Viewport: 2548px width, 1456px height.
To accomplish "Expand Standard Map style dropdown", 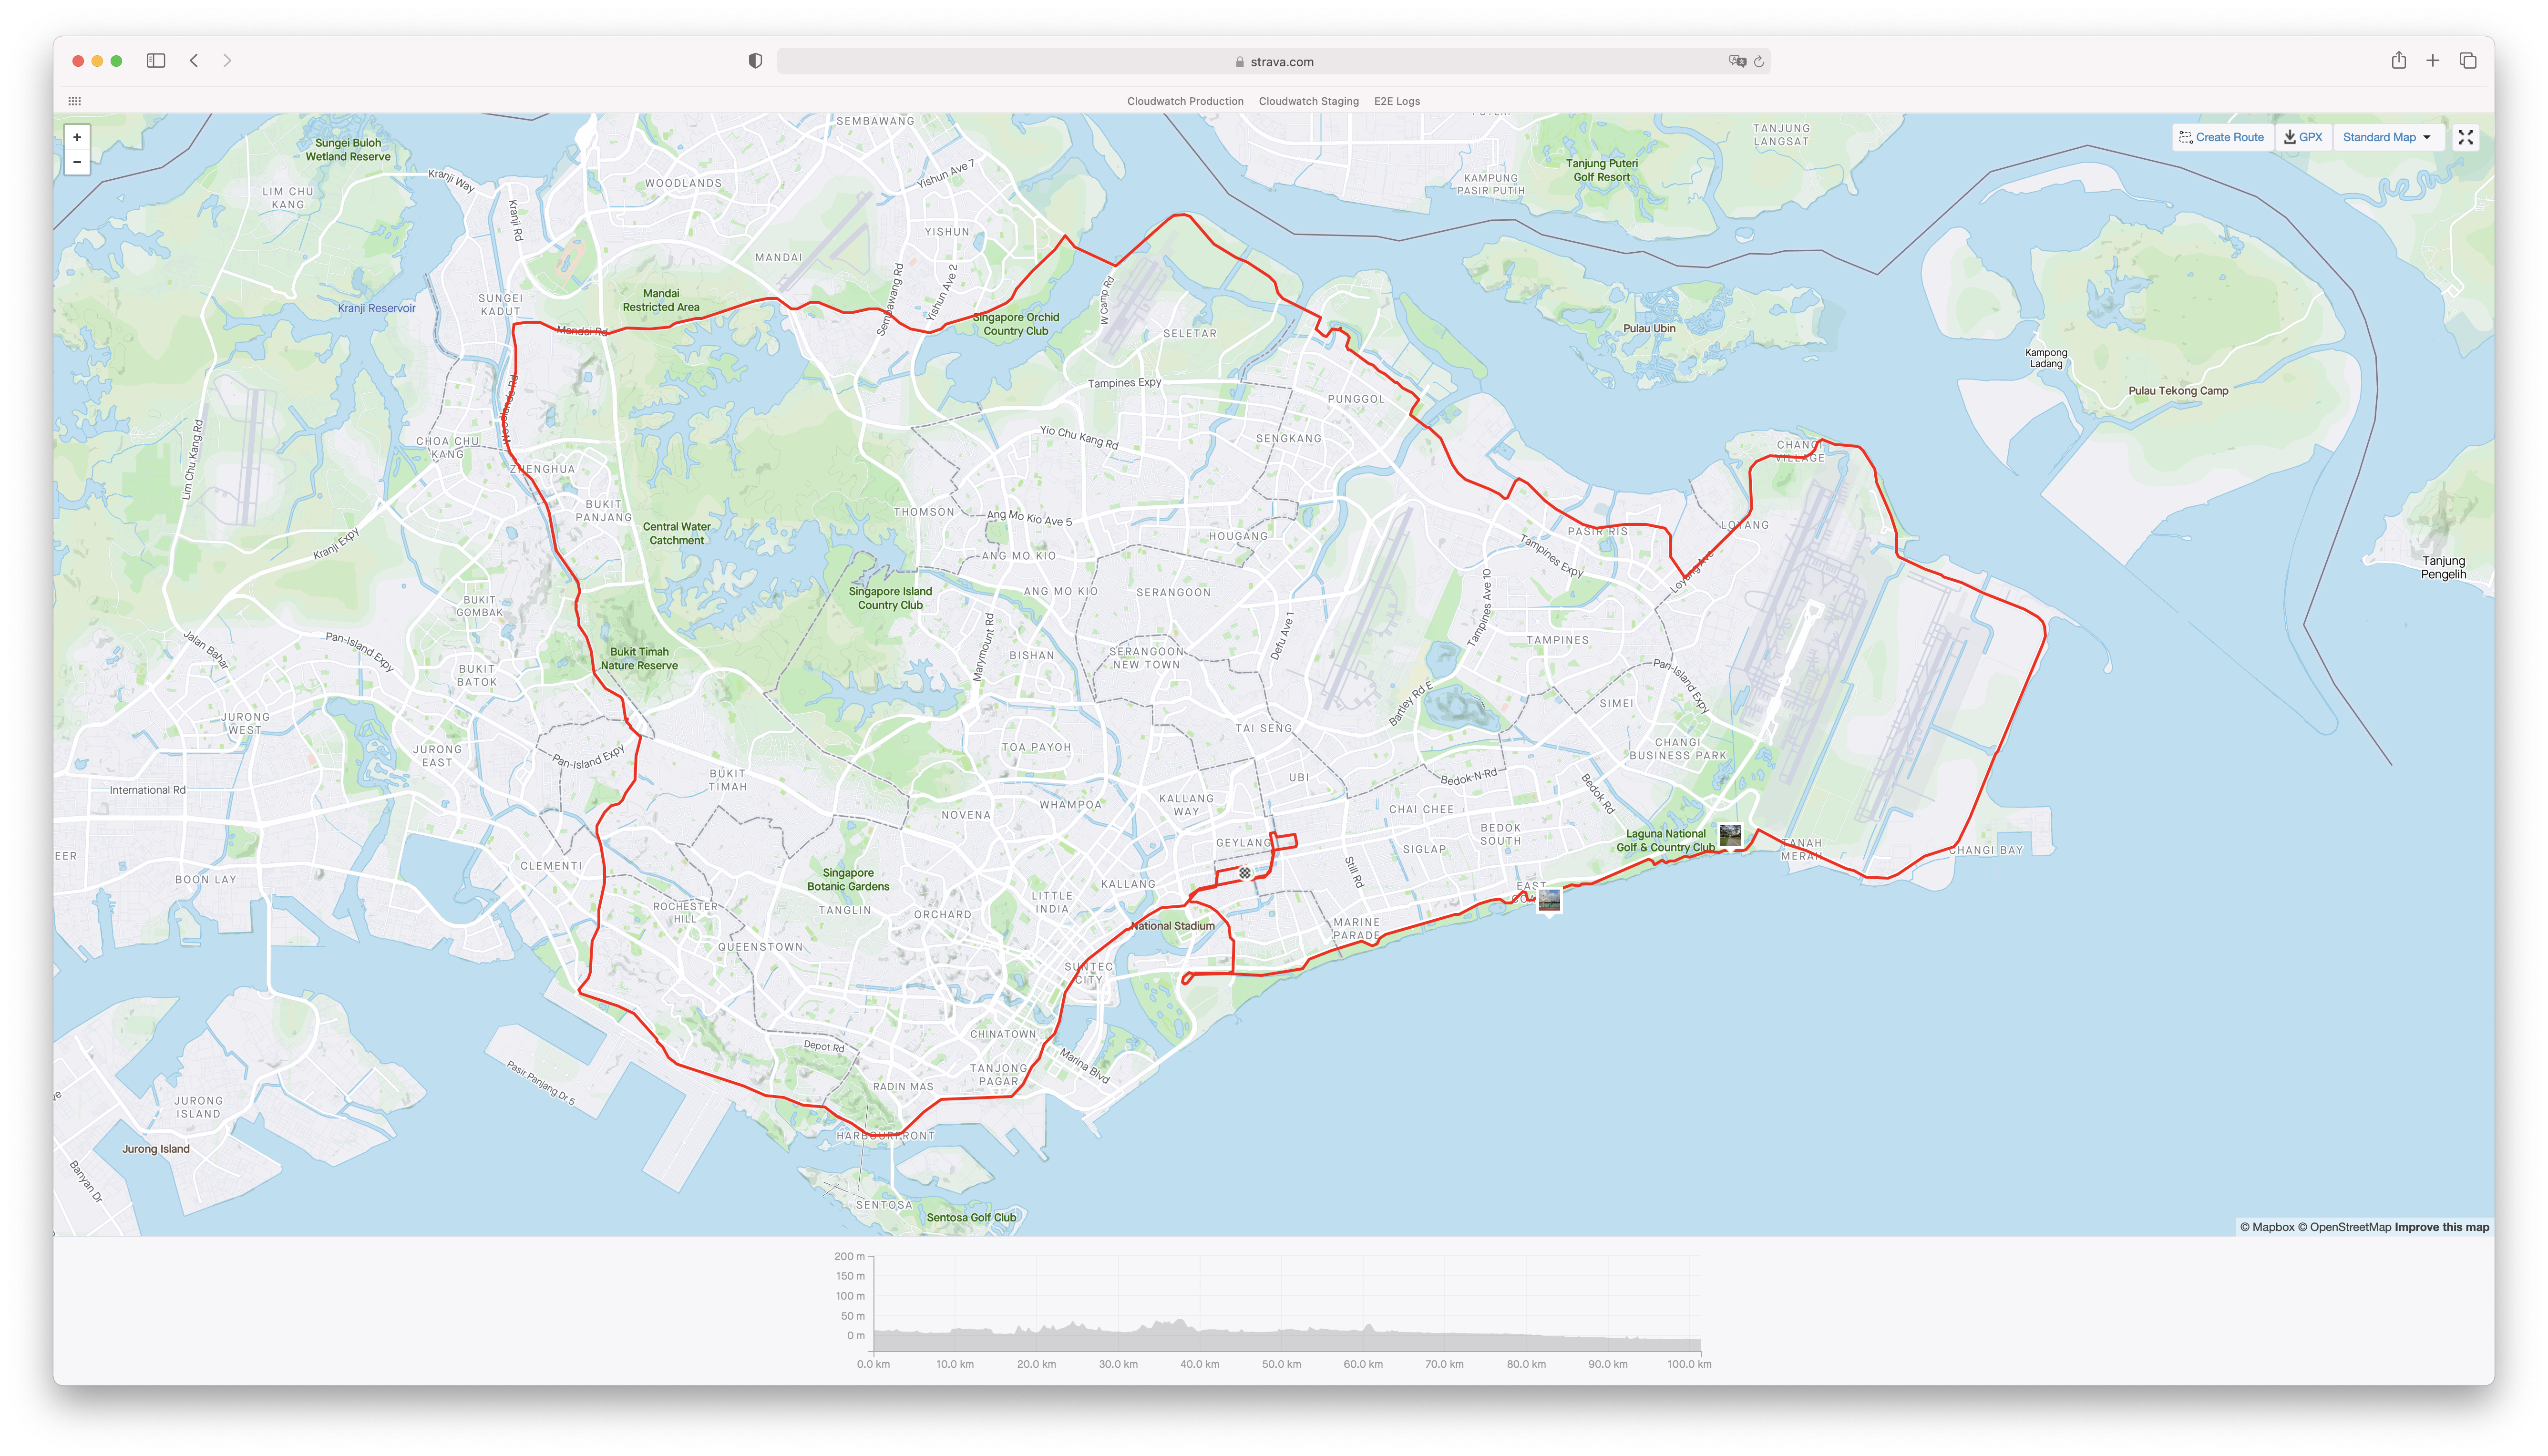I will (x=2386, y=138).
